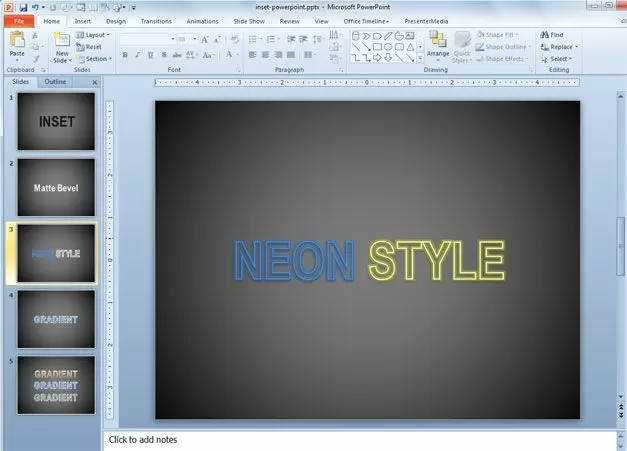Click the Format Painter brush icon
Viewport: 627px width, 451px height.
[36, 59]
